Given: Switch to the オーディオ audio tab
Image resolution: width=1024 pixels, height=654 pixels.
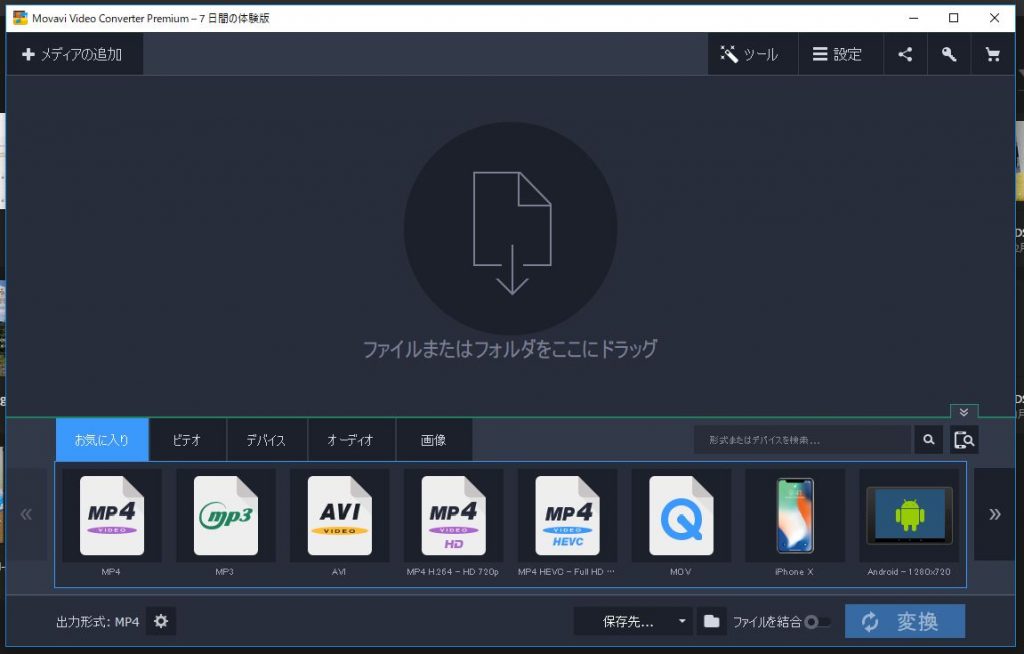Looking at the screenshot, I should 351,440.
